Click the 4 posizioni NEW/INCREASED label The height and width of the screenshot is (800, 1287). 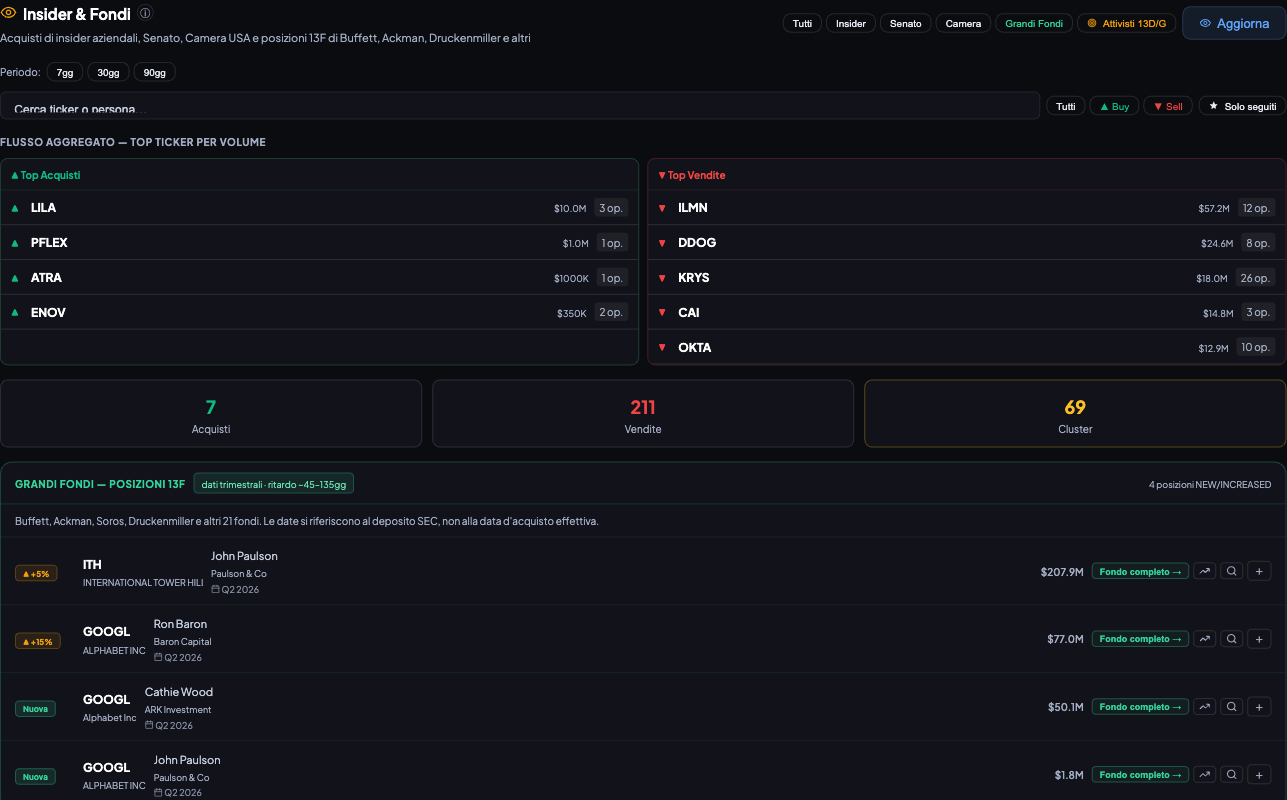coord(1210,484)
